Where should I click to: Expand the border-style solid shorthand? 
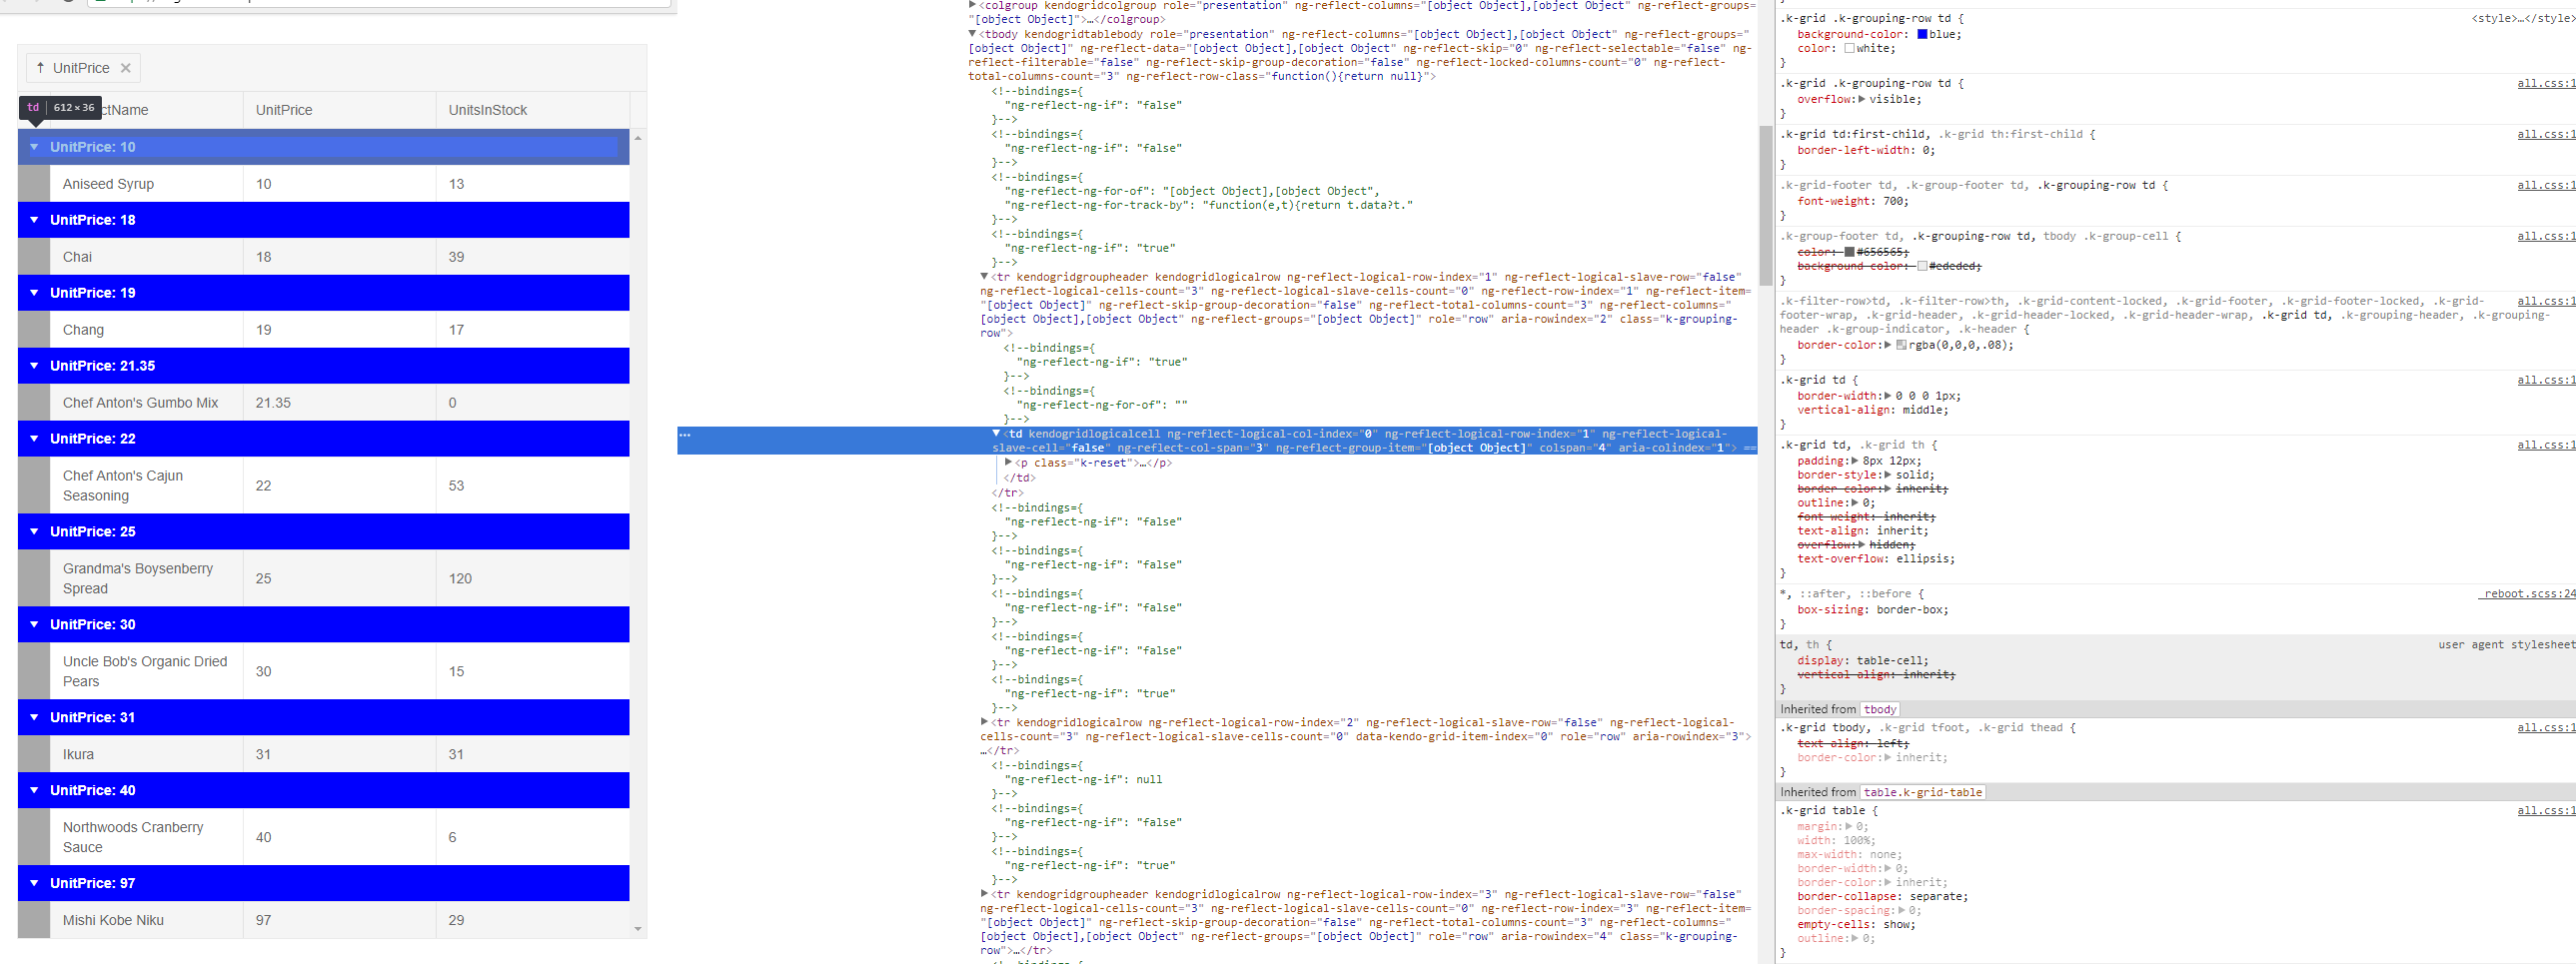coord(1888,475)
